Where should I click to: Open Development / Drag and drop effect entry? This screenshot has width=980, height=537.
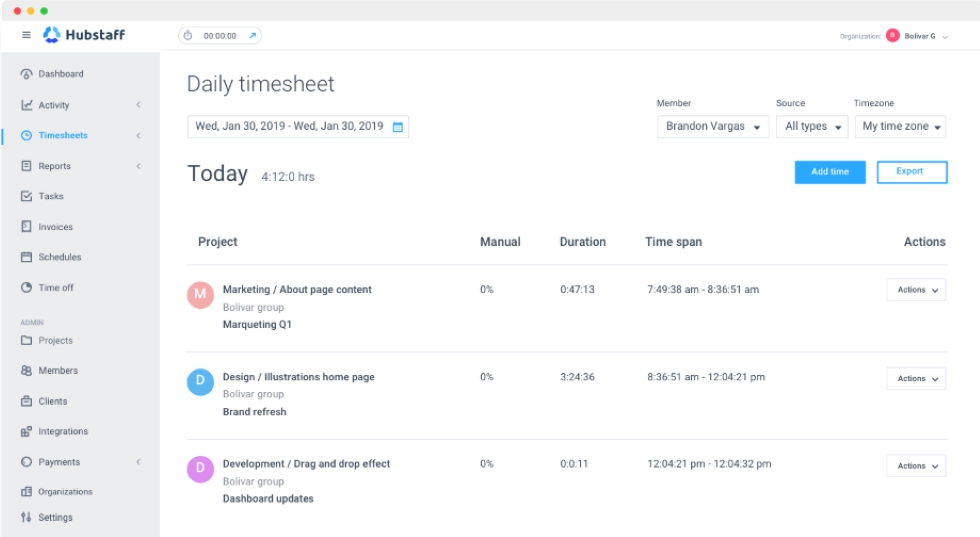coord(306,464)
